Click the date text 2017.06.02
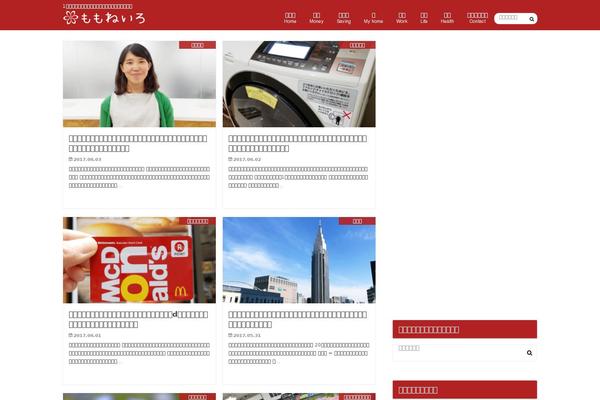This screenshot has height=400, width=600. point(247,159)
